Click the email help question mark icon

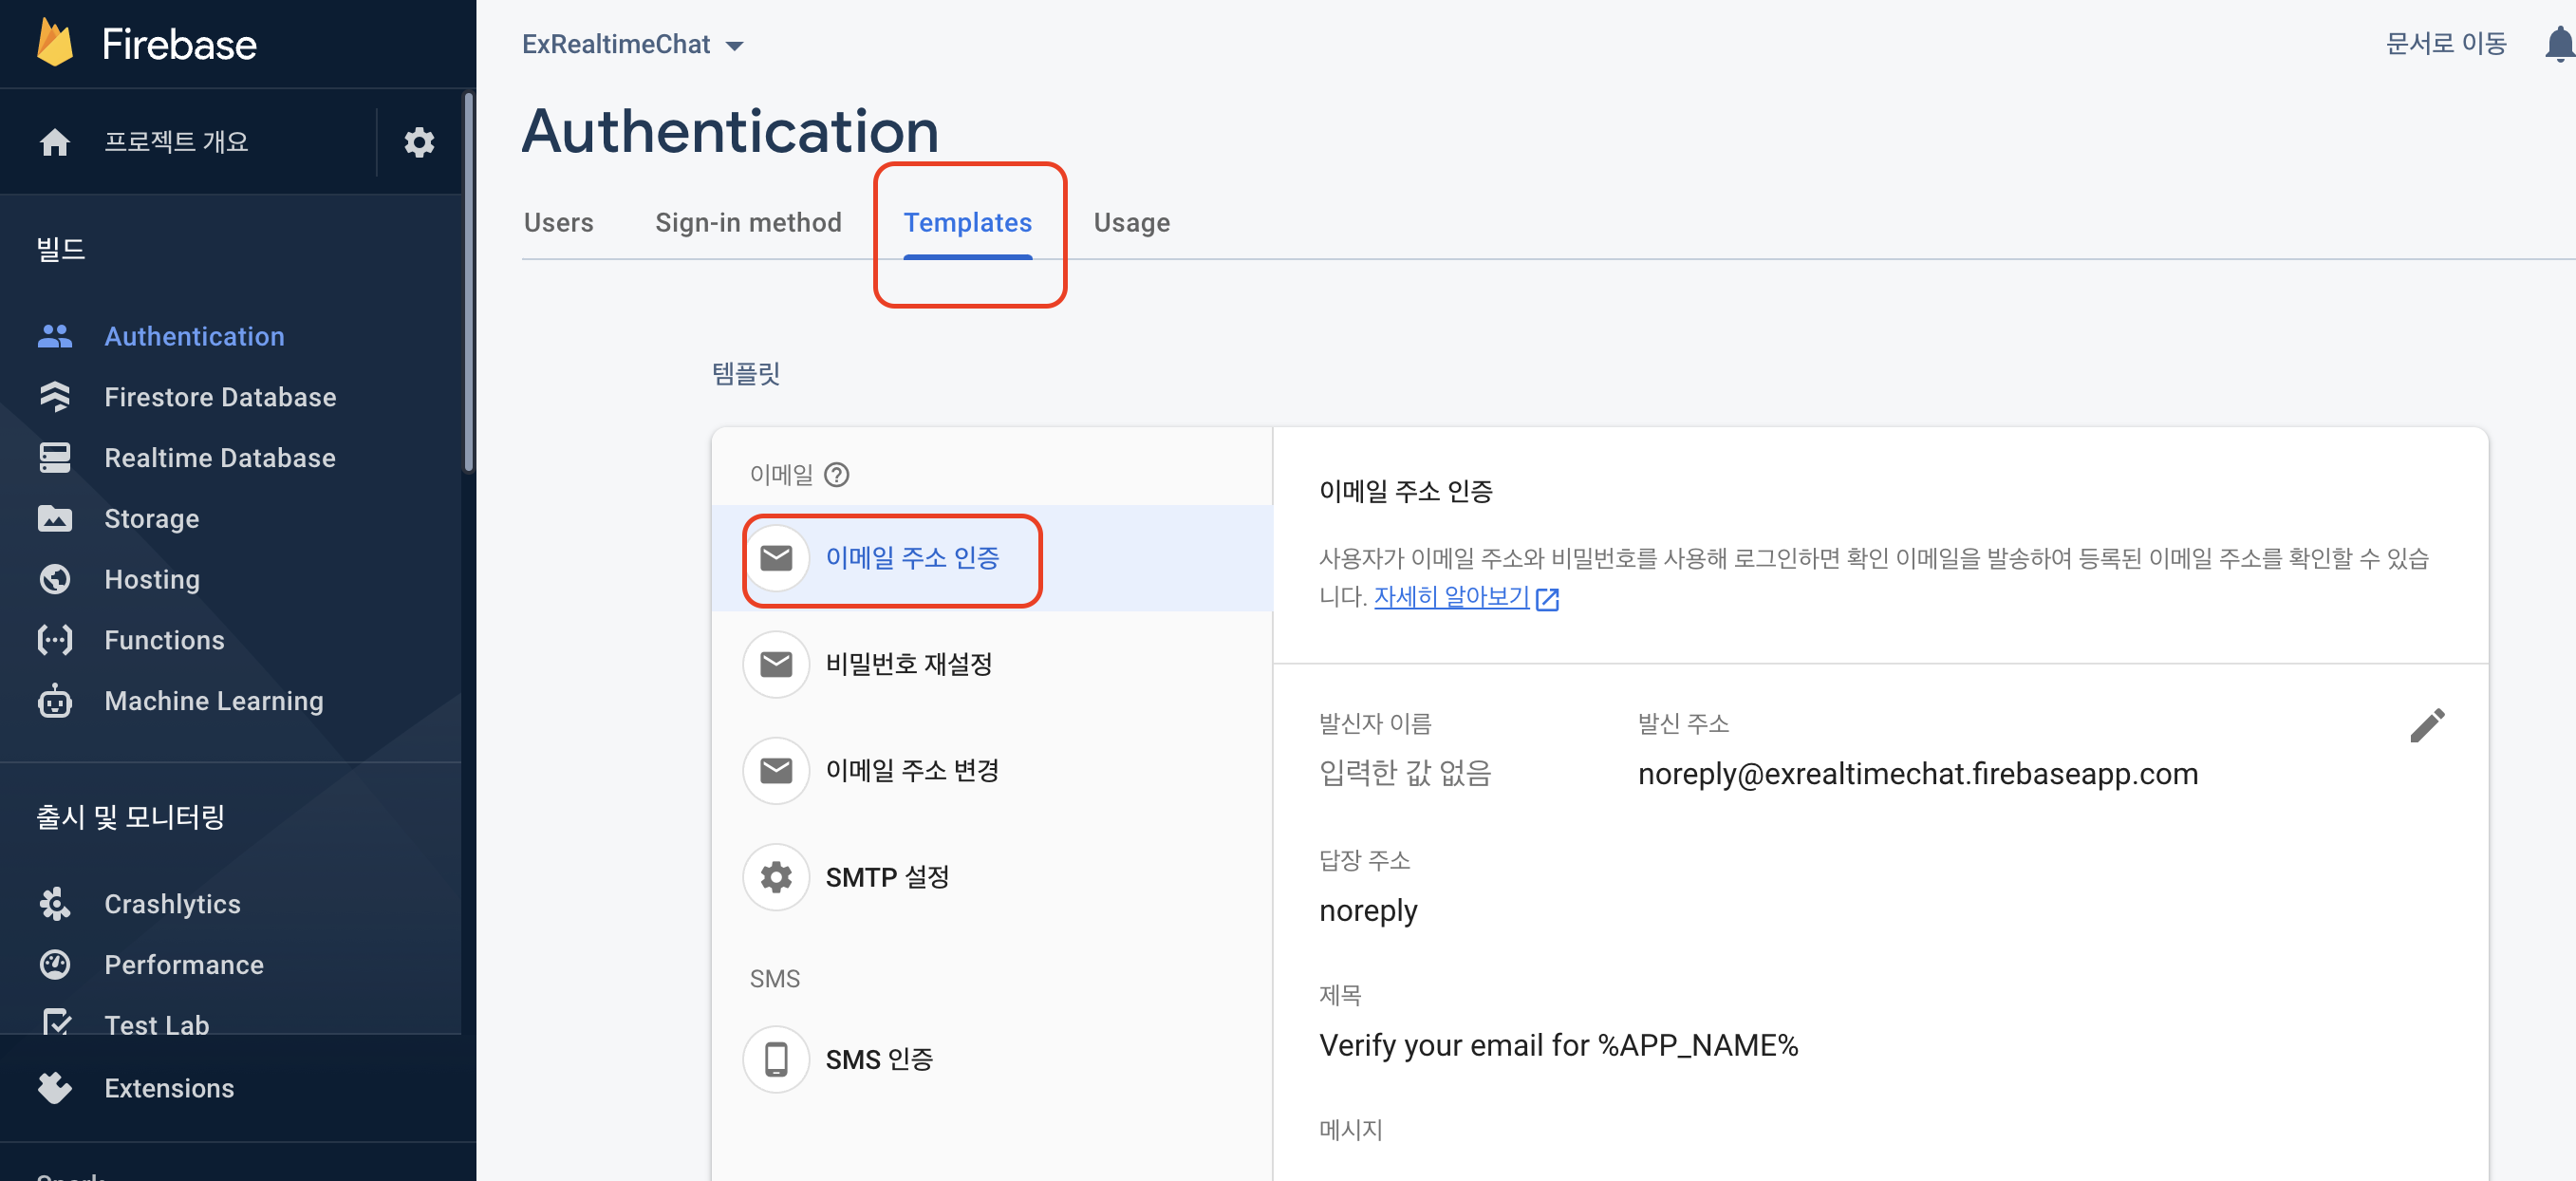coord(836,475)
